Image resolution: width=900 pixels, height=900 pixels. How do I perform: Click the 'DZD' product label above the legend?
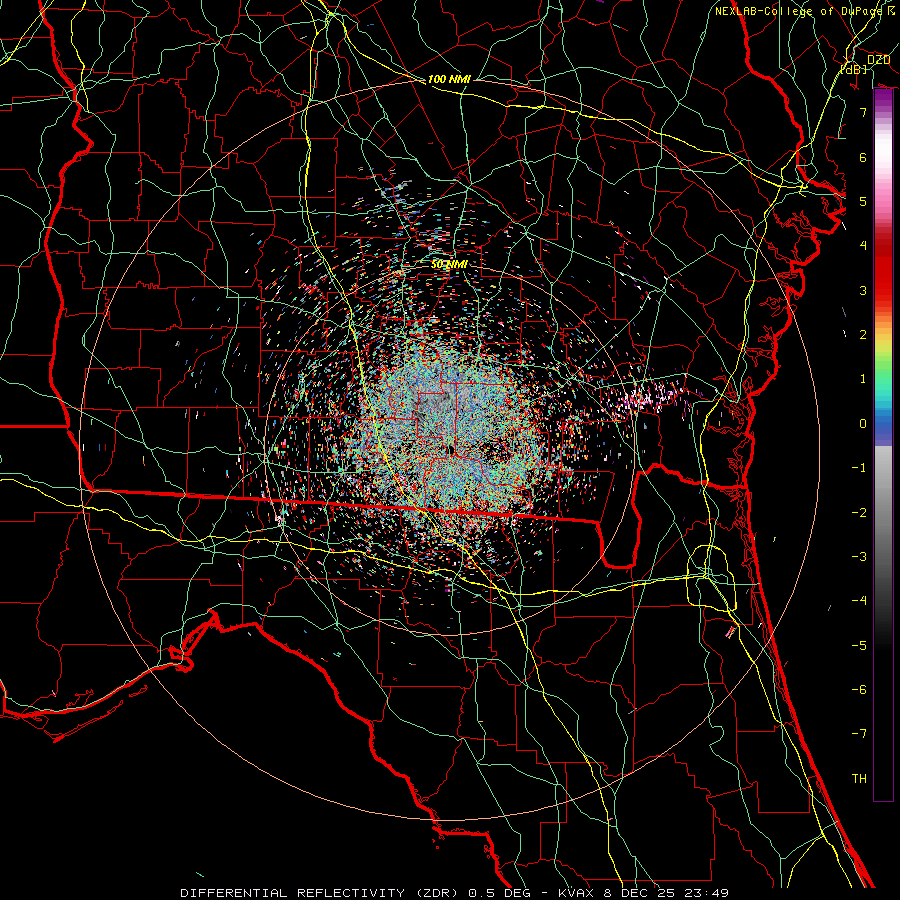click(879, 60)
